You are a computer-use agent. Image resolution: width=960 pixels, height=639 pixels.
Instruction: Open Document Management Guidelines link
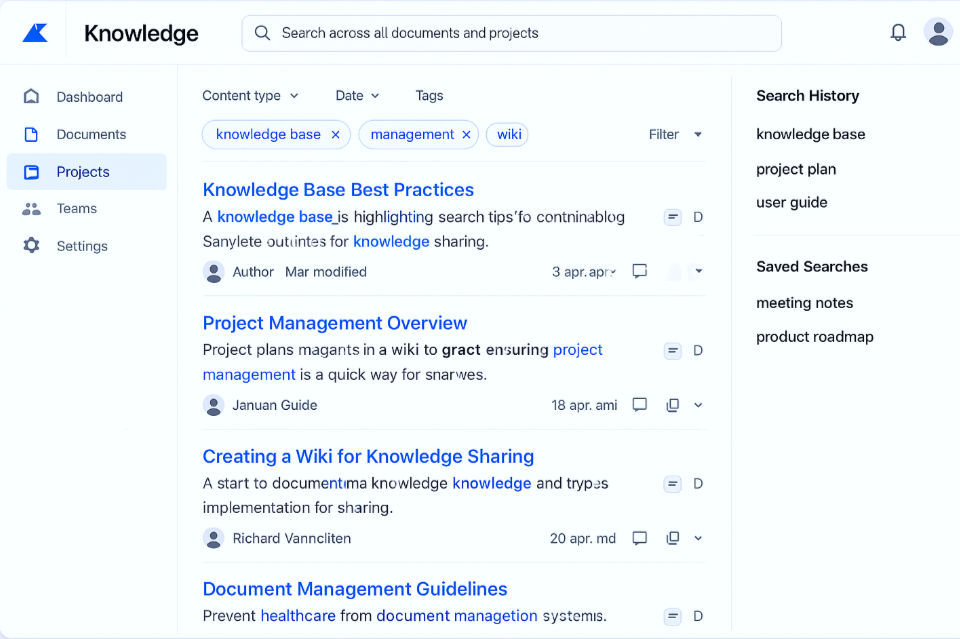[355, 589]
